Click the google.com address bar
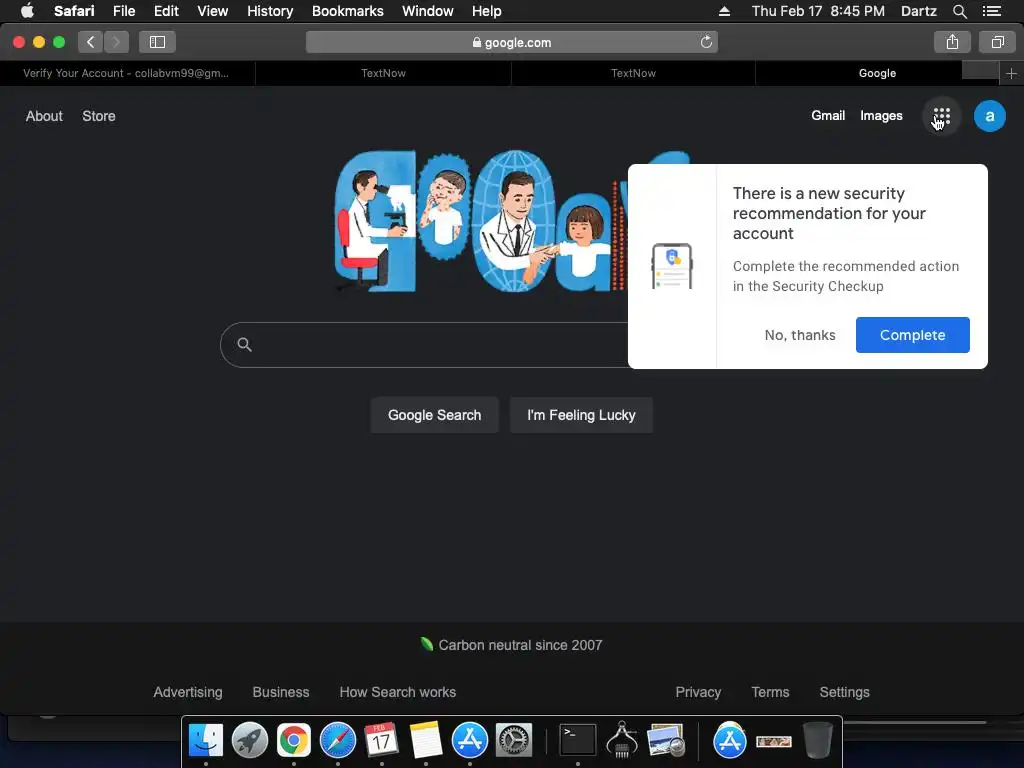This screenshot has width=1024, height=768. pyautogui.click(x=511, y=42)
